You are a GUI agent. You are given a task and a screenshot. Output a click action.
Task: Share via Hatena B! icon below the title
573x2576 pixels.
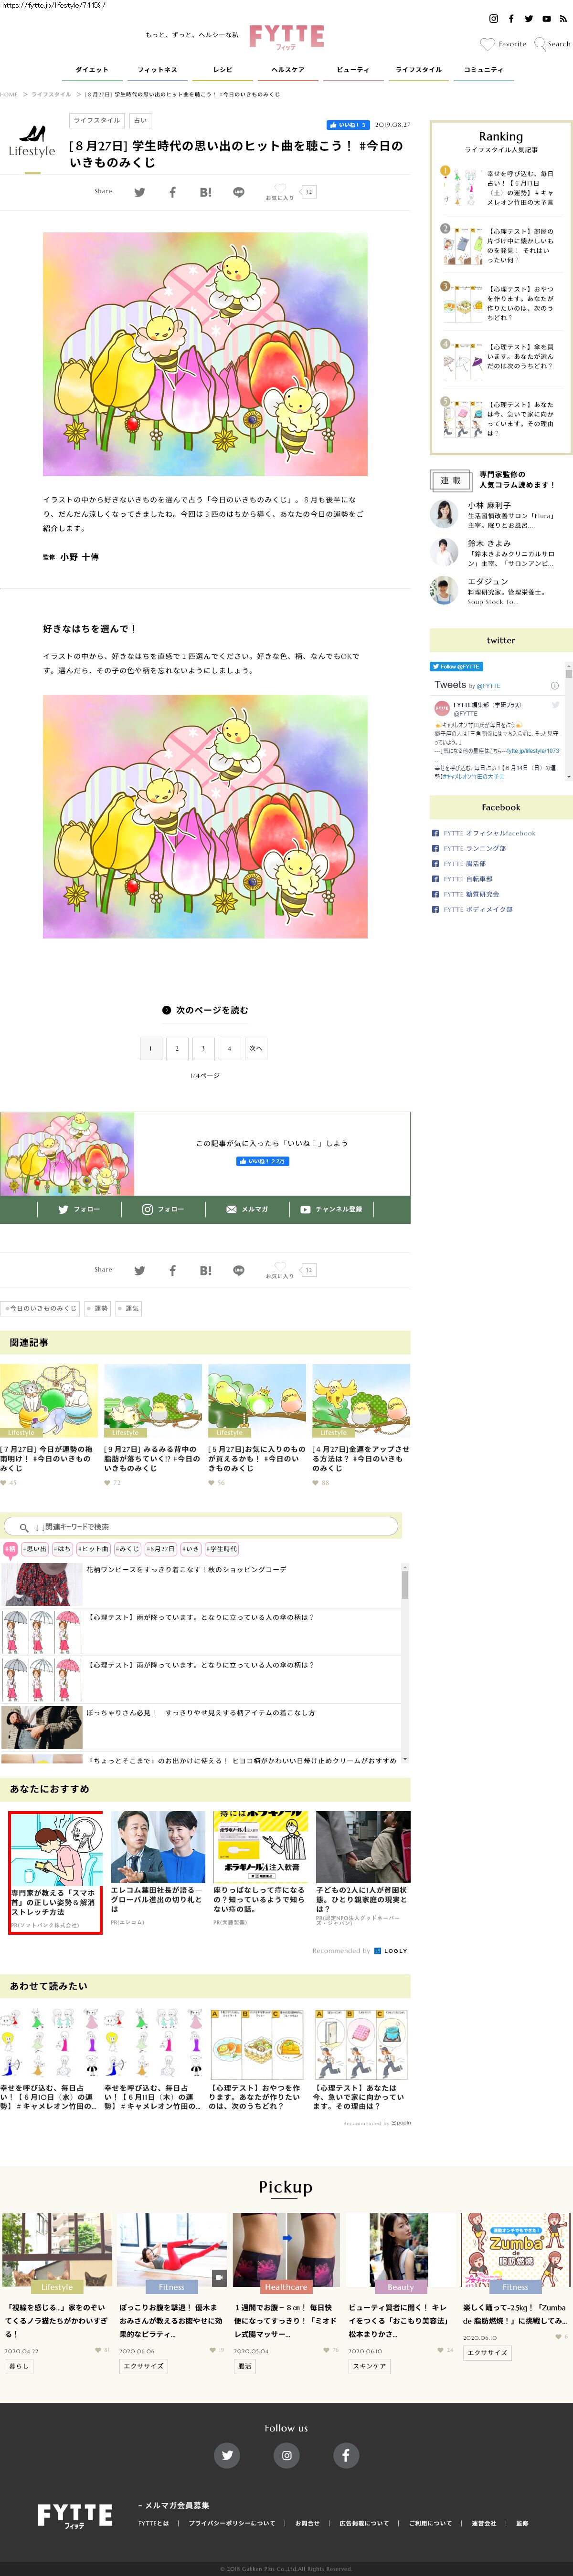205,192
